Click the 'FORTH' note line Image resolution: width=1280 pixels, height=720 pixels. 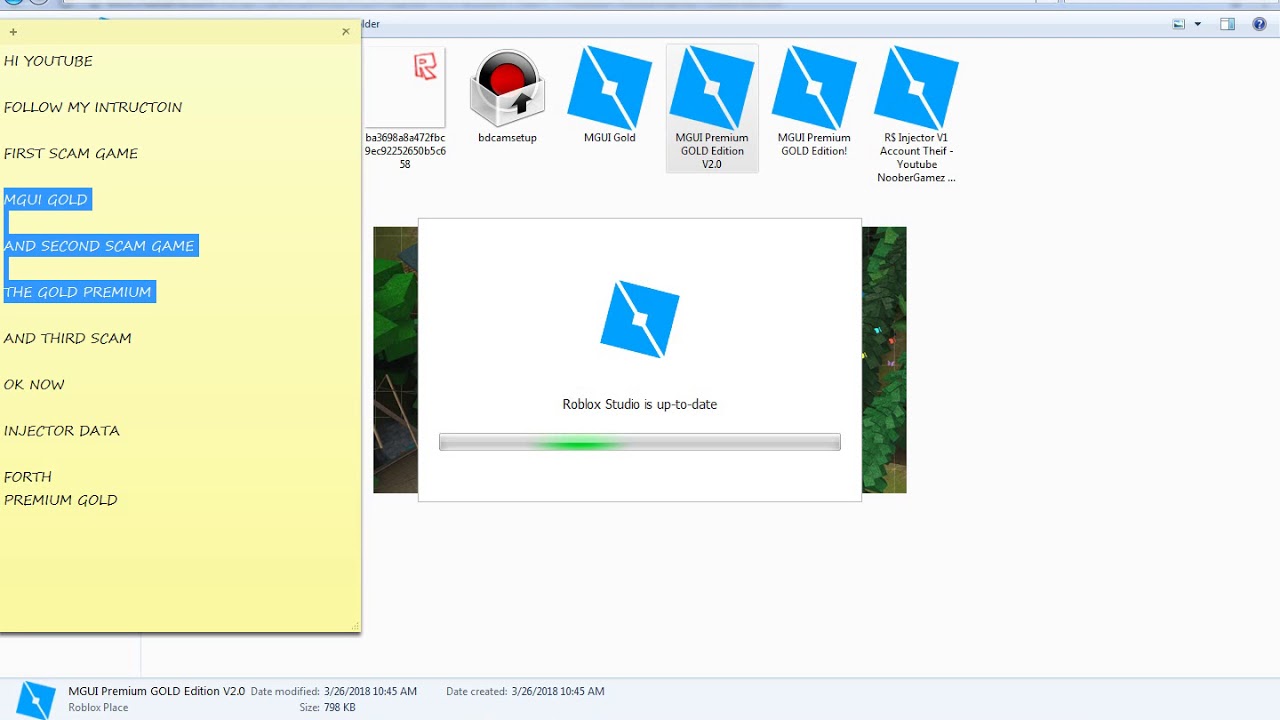[28, 477]
